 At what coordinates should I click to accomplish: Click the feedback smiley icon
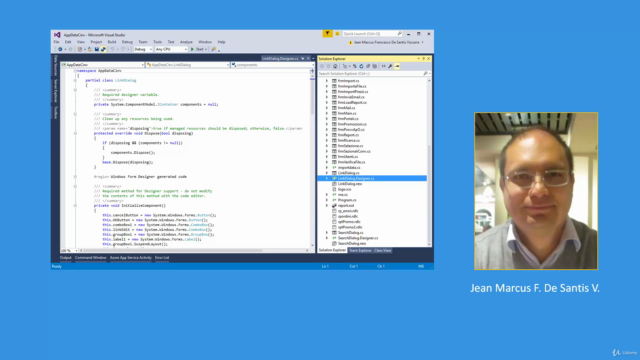[x=337, y=34]
